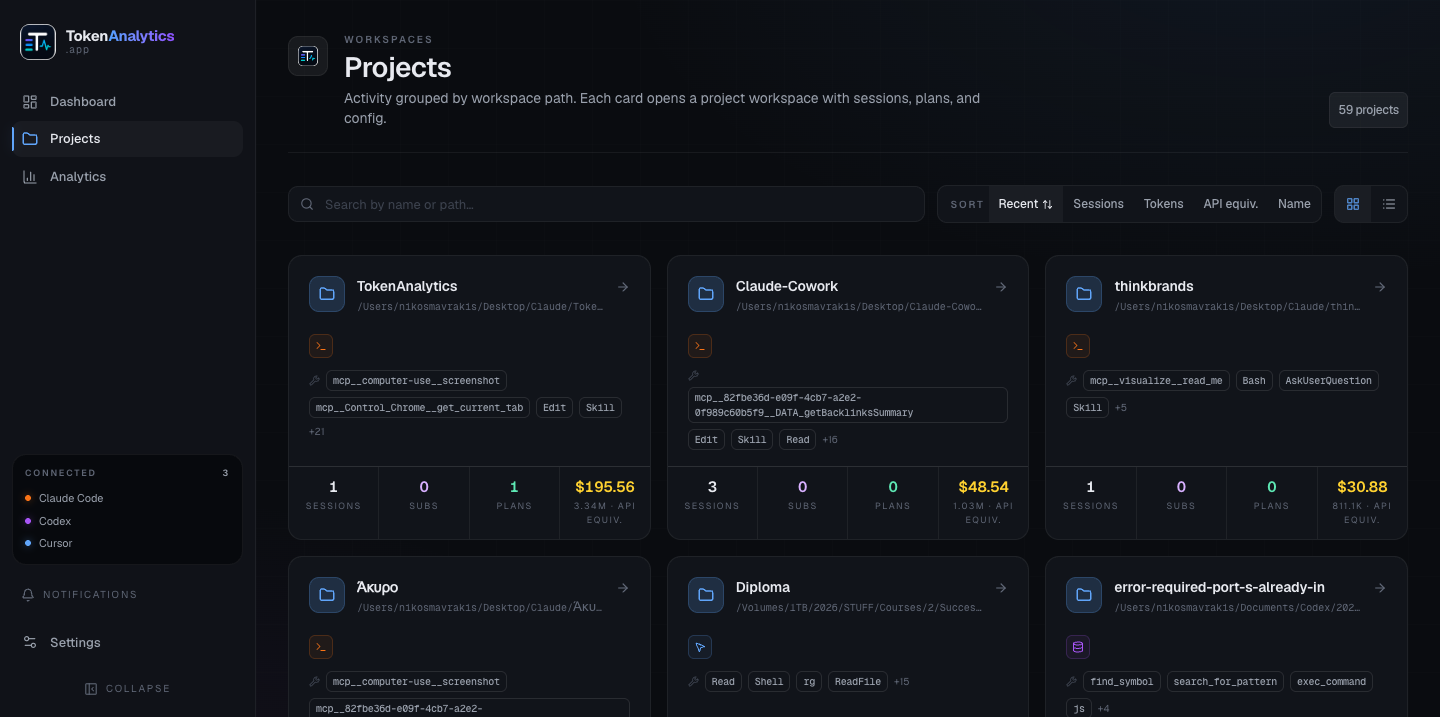
Task: Switch to grid view
Action: coord(1353,204)
